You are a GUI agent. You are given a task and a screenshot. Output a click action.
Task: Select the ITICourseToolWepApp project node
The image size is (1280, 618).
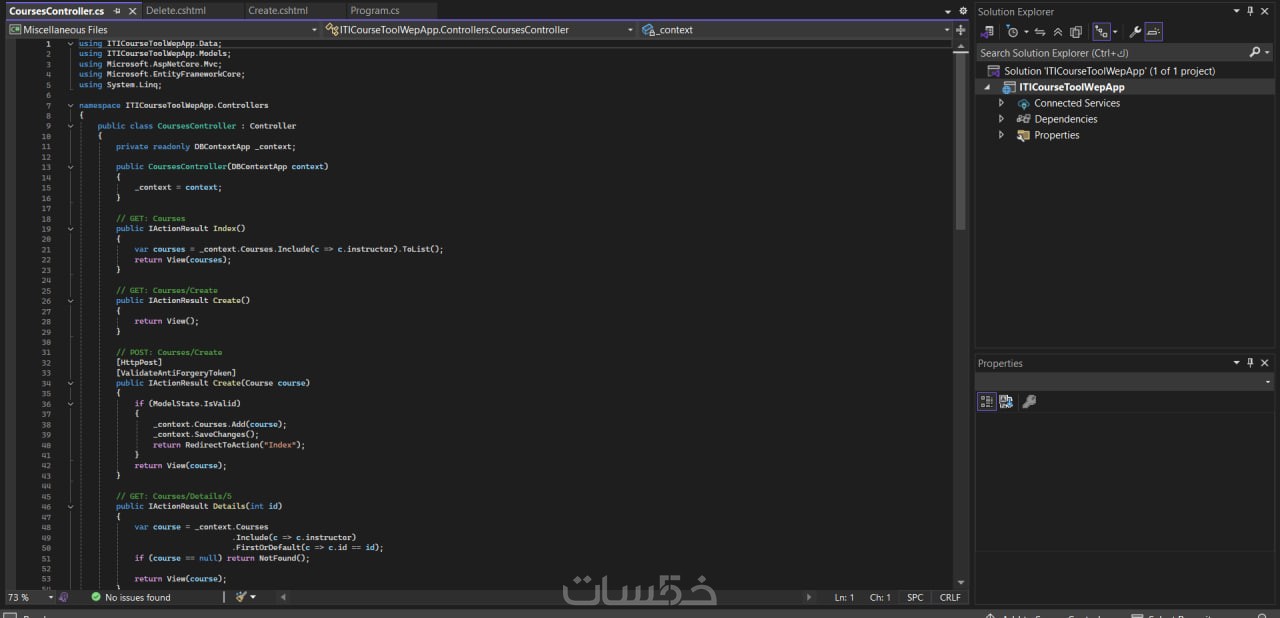click(1072, 87)
